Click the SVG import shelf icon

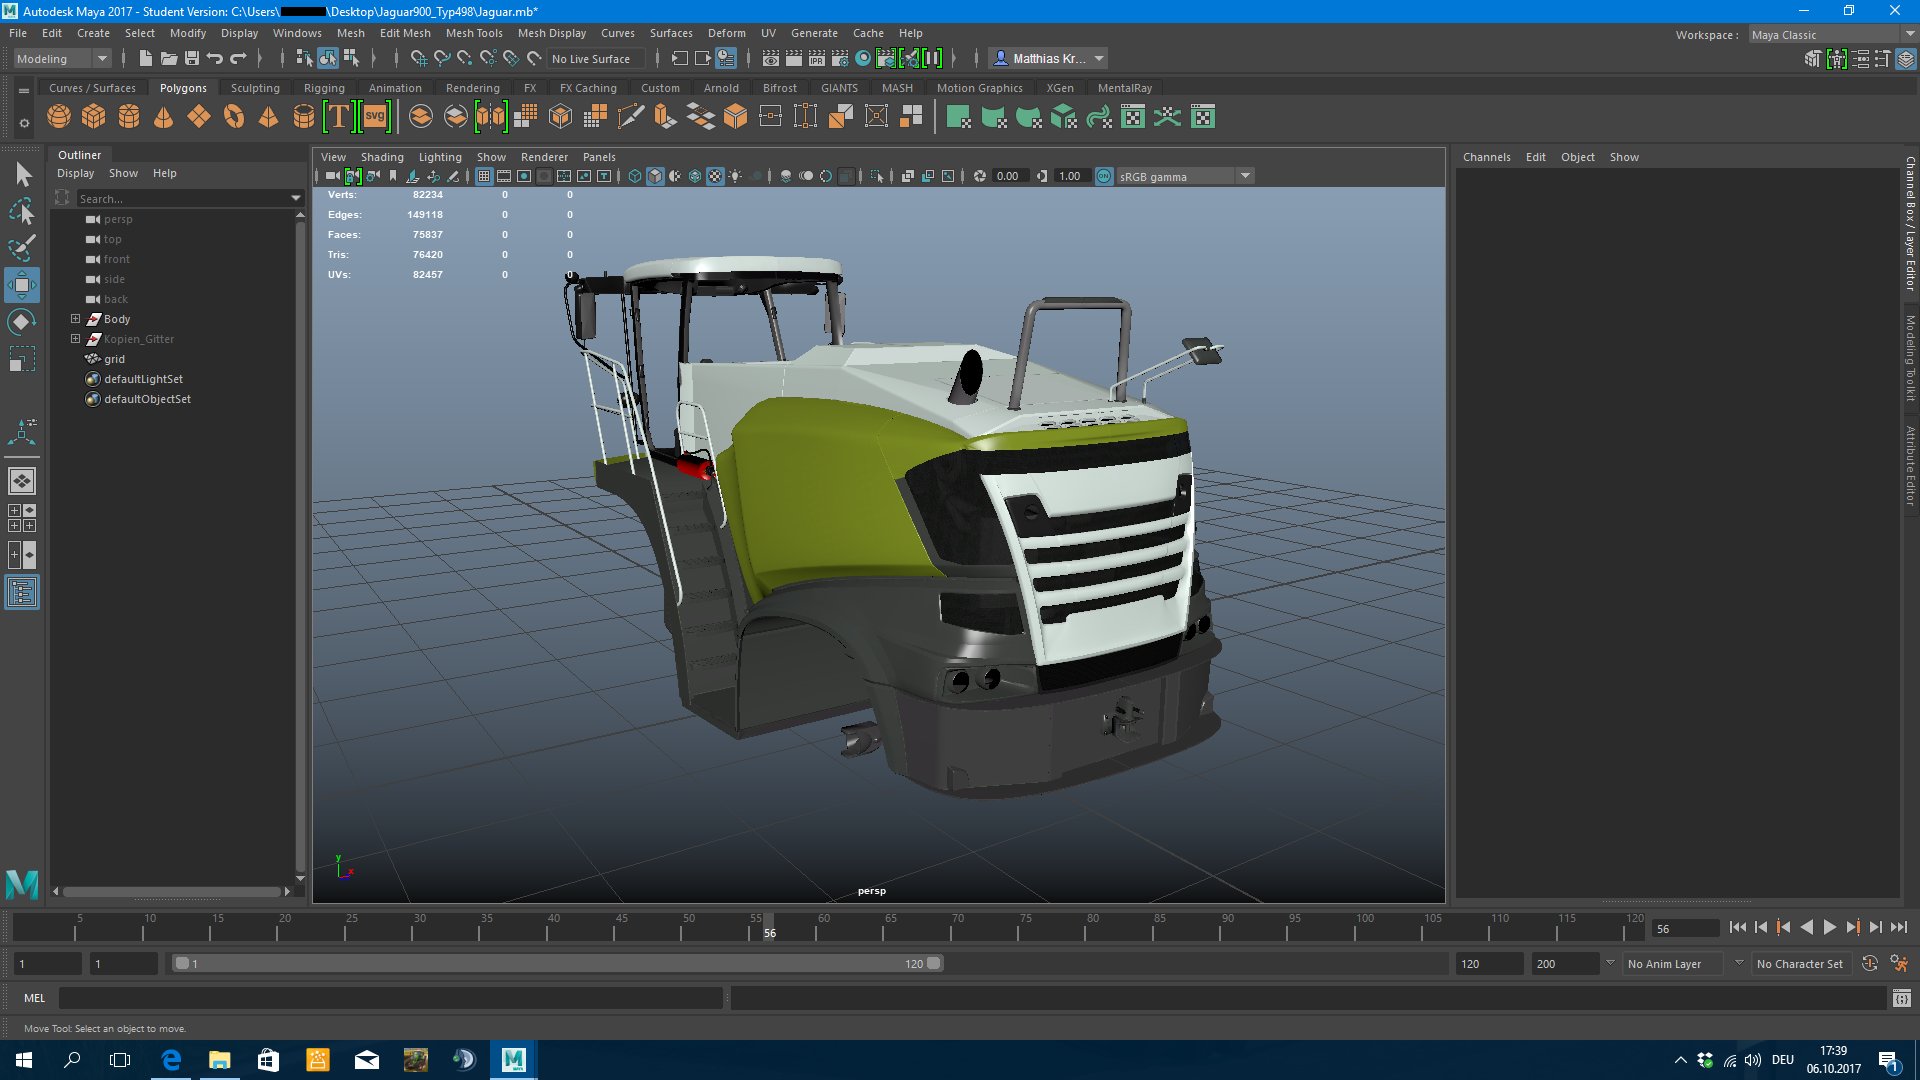point(375,117)
